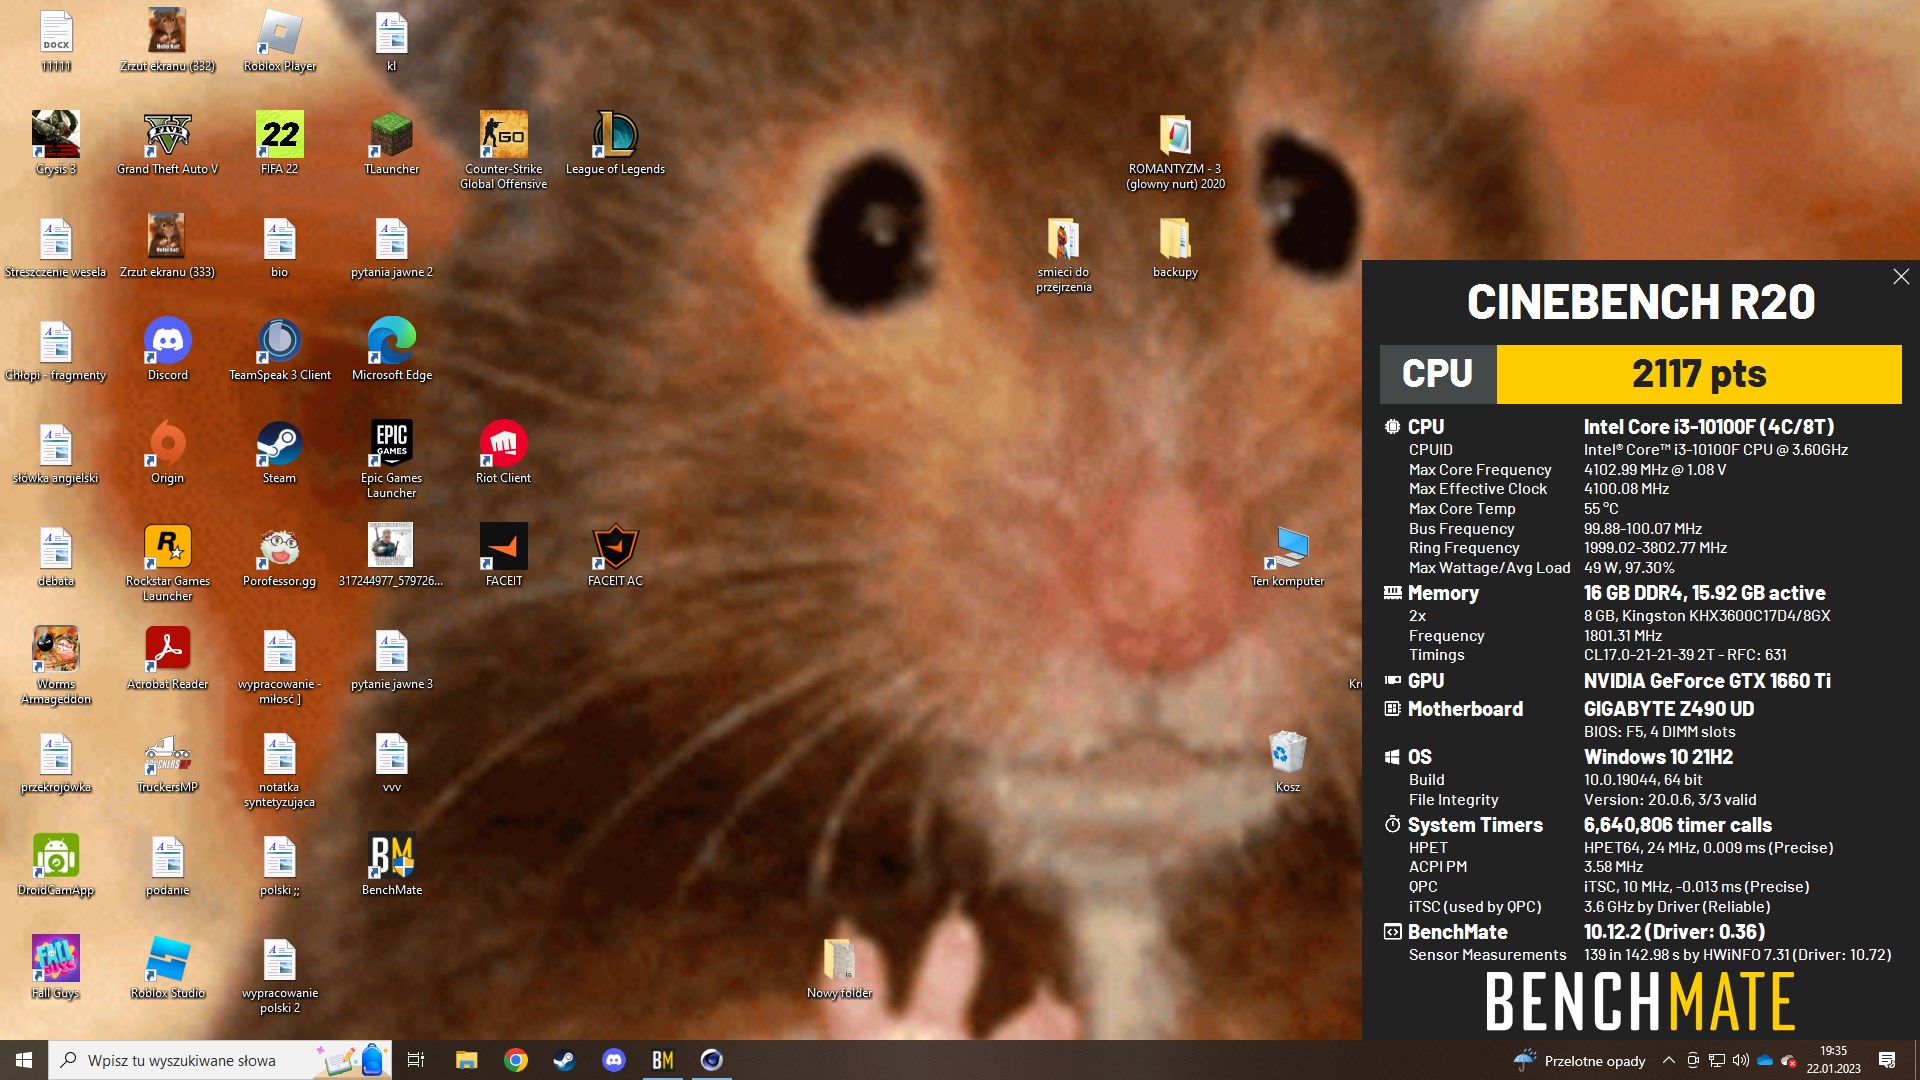Select the podanie document icon
The image size is (1920, 1080).
[167, 865]
